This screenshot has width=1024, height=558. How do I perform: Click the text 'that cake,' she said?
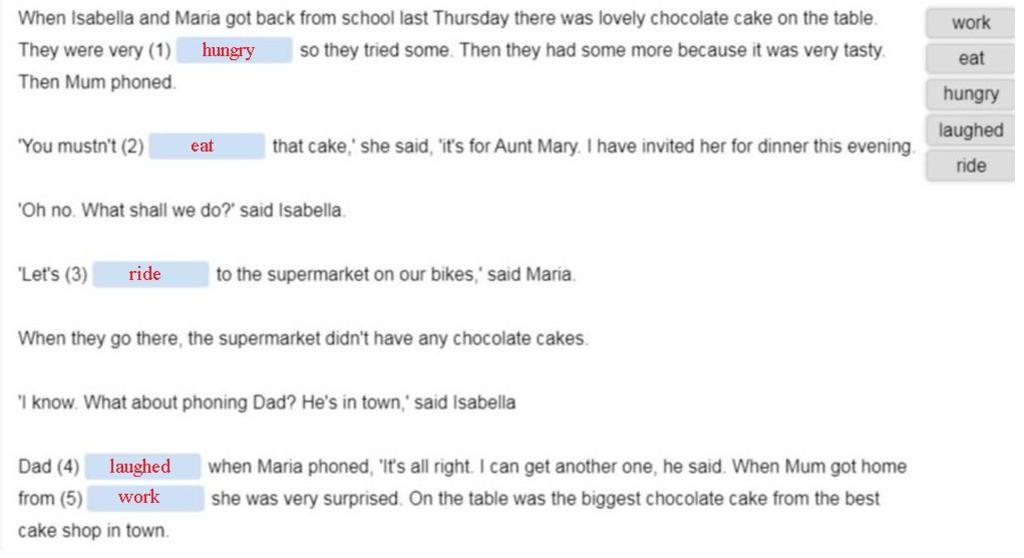click(x=351, y=146)
